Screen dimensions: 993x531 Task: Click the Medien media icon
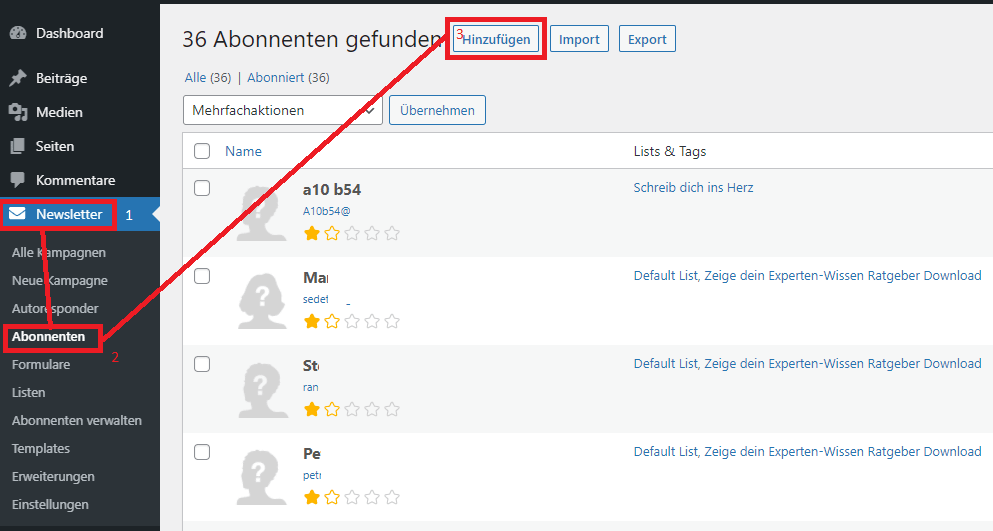(17, 112)
